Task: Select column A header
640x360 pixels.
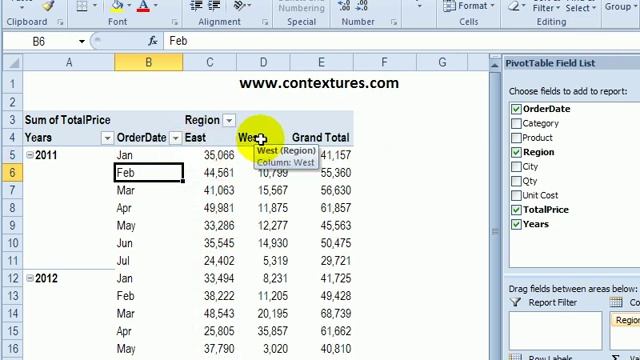Action: [x=69, y=63]
